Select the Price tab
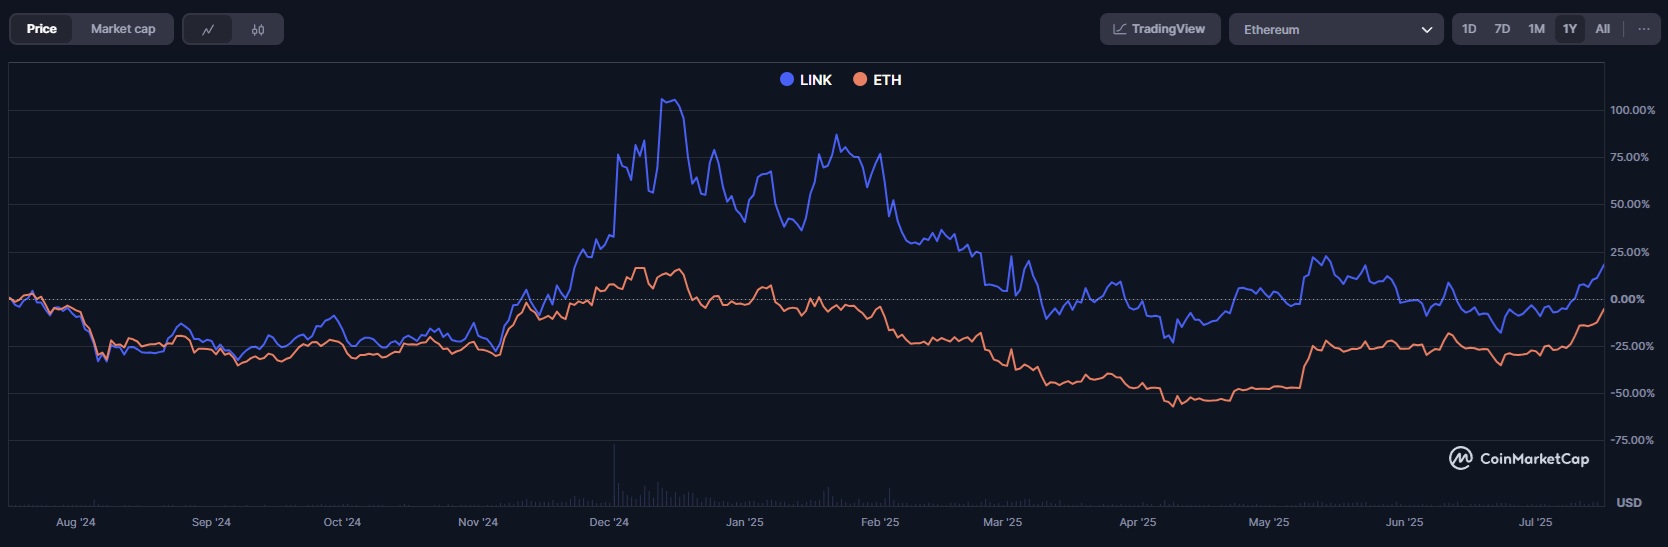 (x=42, y=29)
